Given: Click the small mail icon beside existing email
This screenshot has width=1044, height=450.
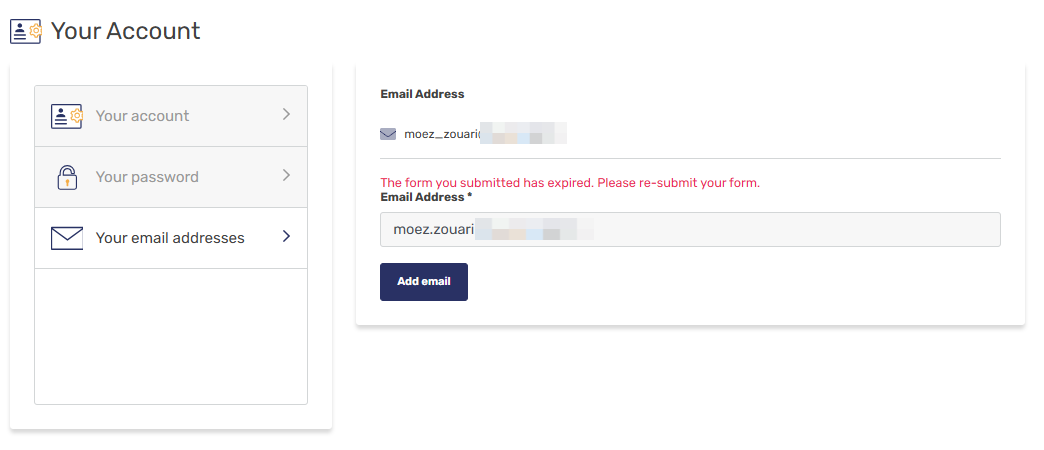Looking at the screenshot, I should pyautogui.click(x=388, y=134).
